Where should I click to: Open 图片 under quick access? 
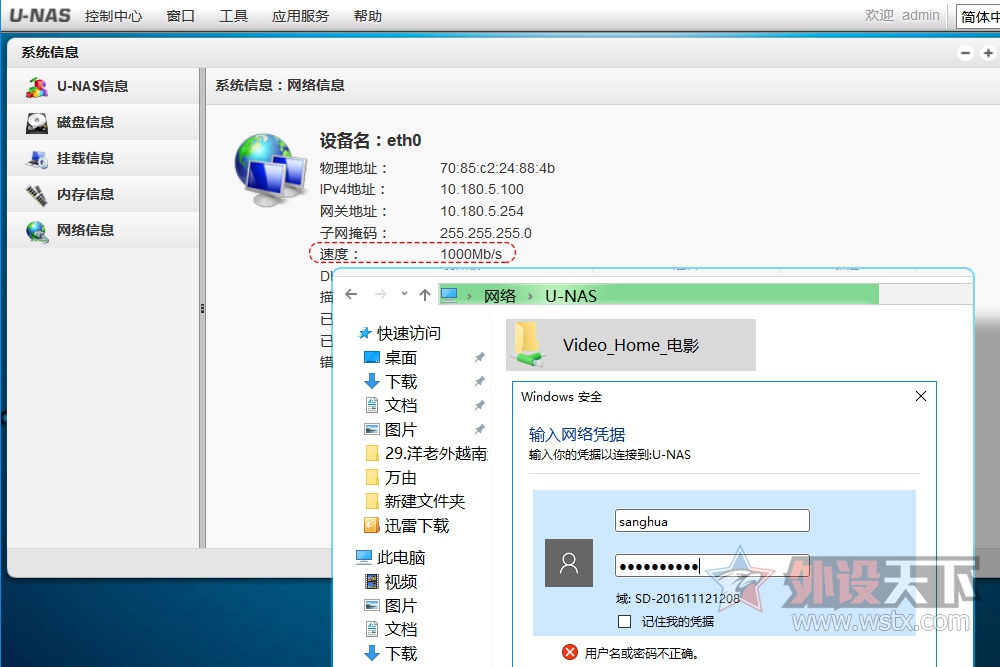401,429
